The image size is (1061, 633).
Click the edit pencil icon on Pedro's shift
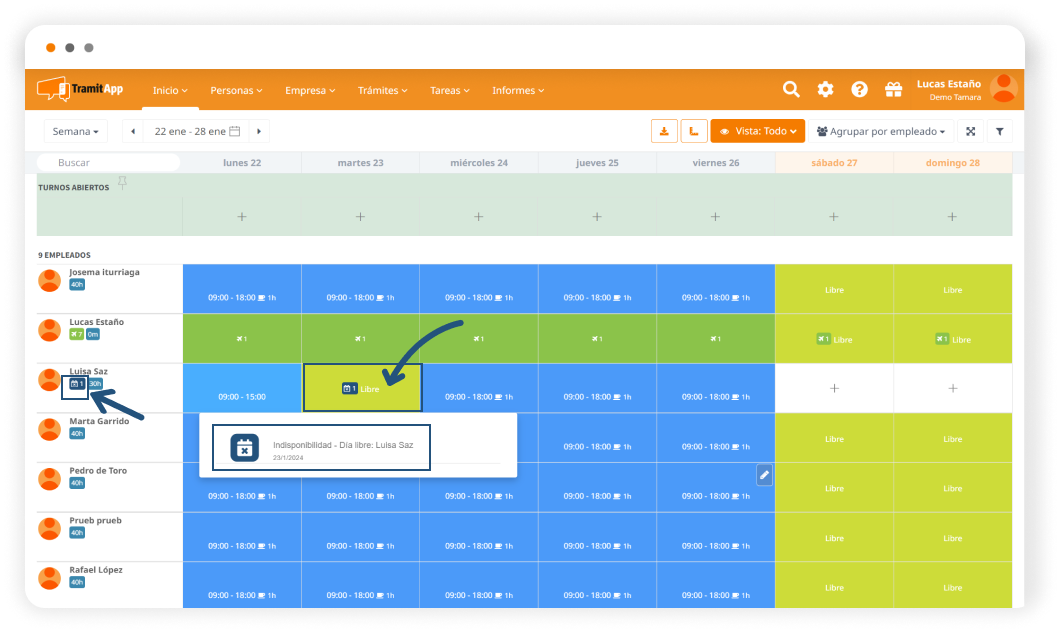[764, 475]
